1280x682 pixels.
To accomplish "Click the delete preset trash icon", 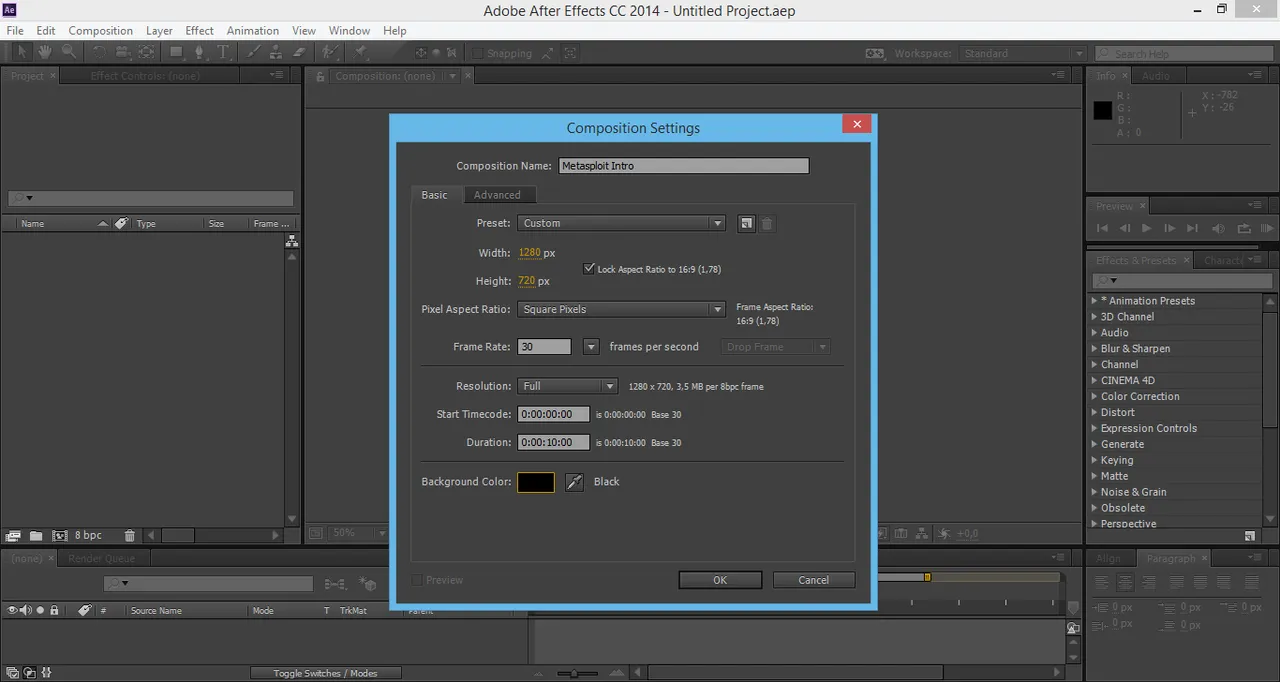I will pyautogui.click(x=767, y=223).
